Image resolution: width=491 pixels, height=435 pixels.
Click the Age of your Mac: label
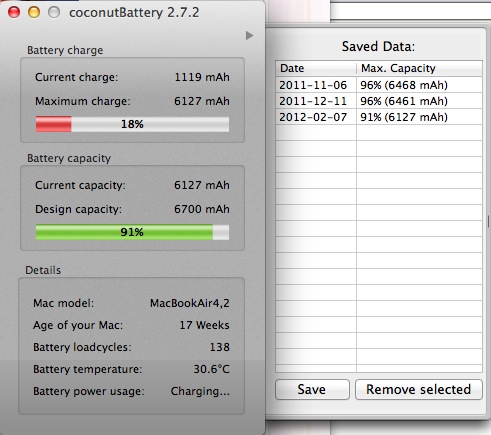click(x=78, y=325)
